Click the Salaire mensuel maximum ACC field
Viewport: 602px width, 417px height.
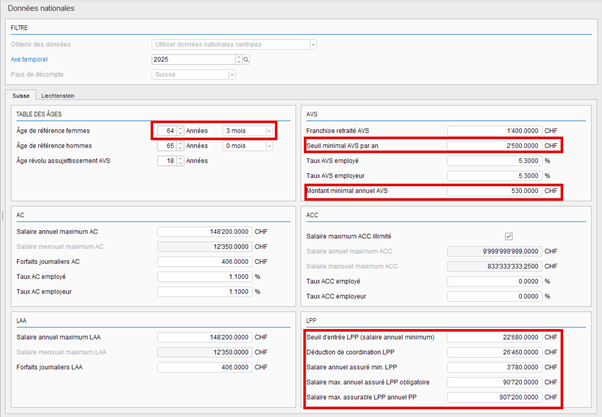(494, 266)
